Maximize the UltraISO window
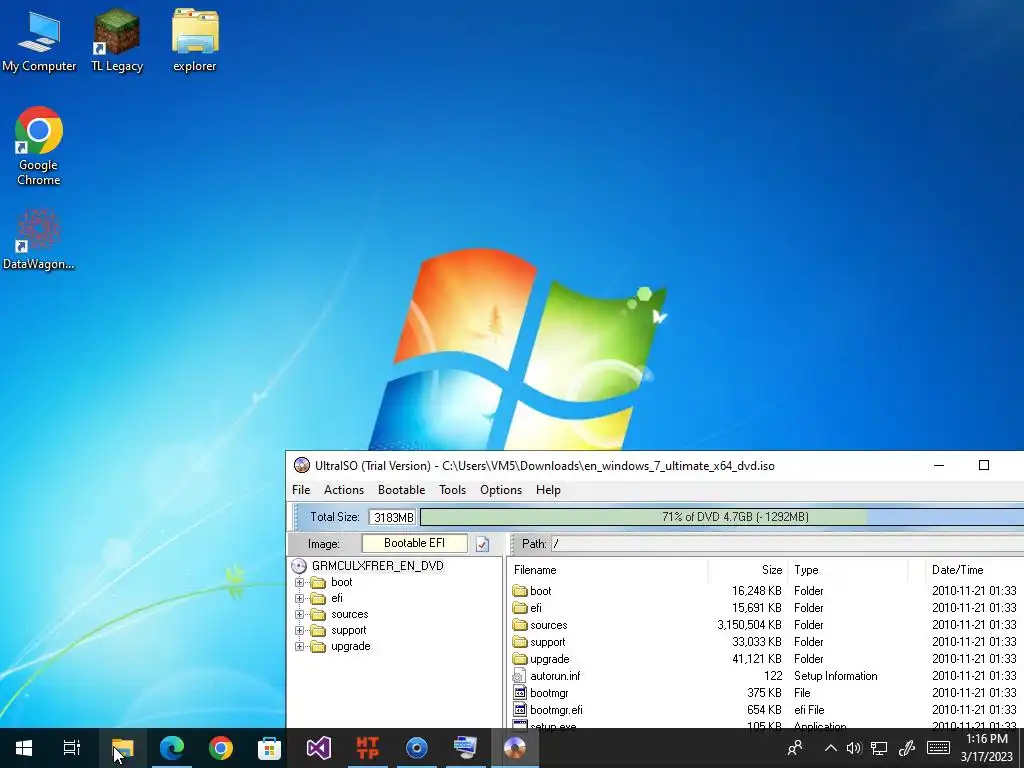 984,466
